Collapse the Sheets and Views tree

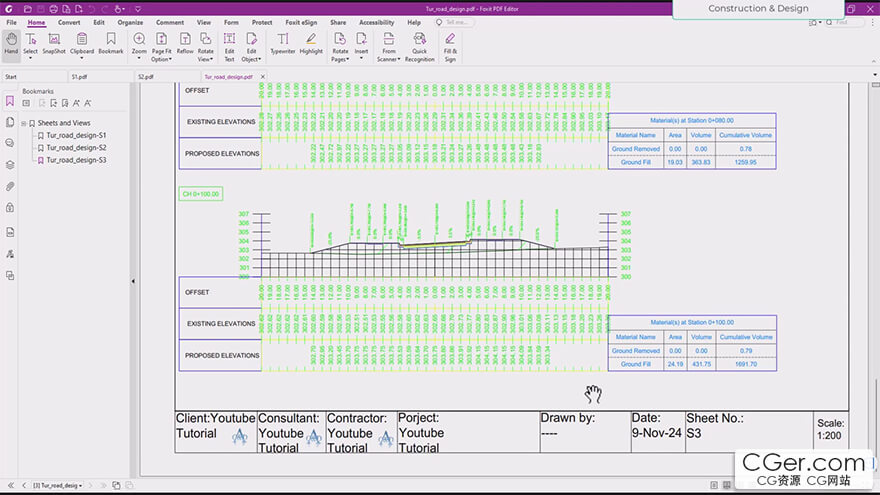pyautogui.click(x=24, y=123)
